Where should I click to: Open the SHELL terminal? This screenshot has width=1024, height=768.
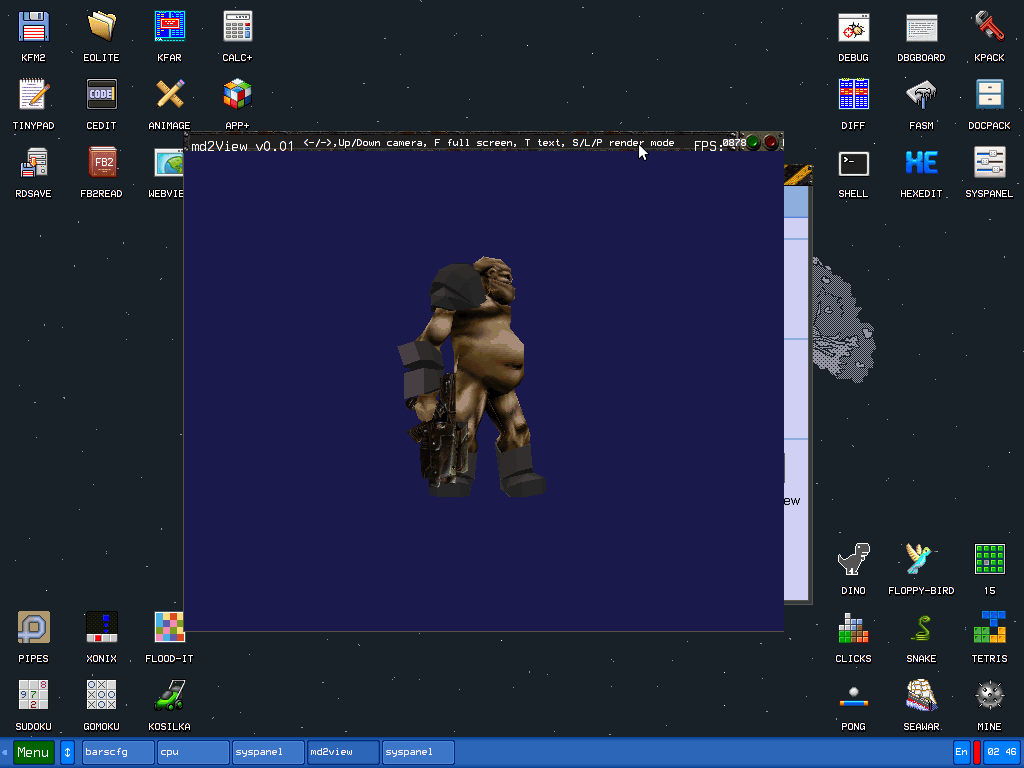click(x=853, y=161)
